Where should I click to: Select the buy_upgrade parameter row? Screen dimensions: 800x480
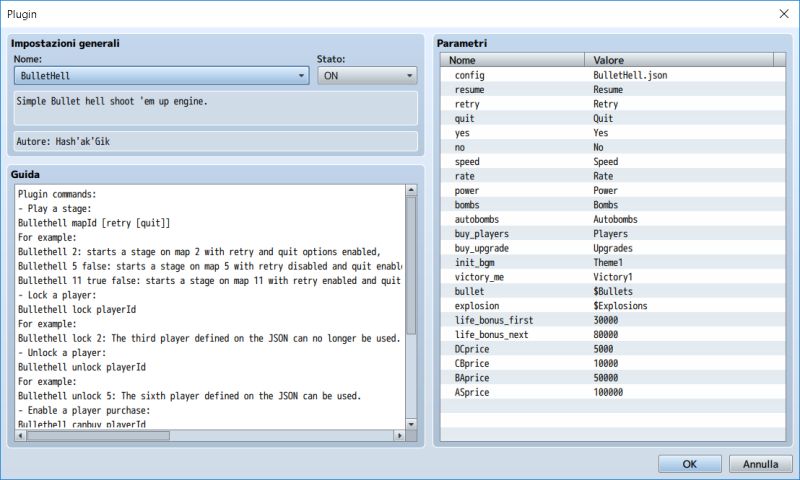click(x=613, y=248)
